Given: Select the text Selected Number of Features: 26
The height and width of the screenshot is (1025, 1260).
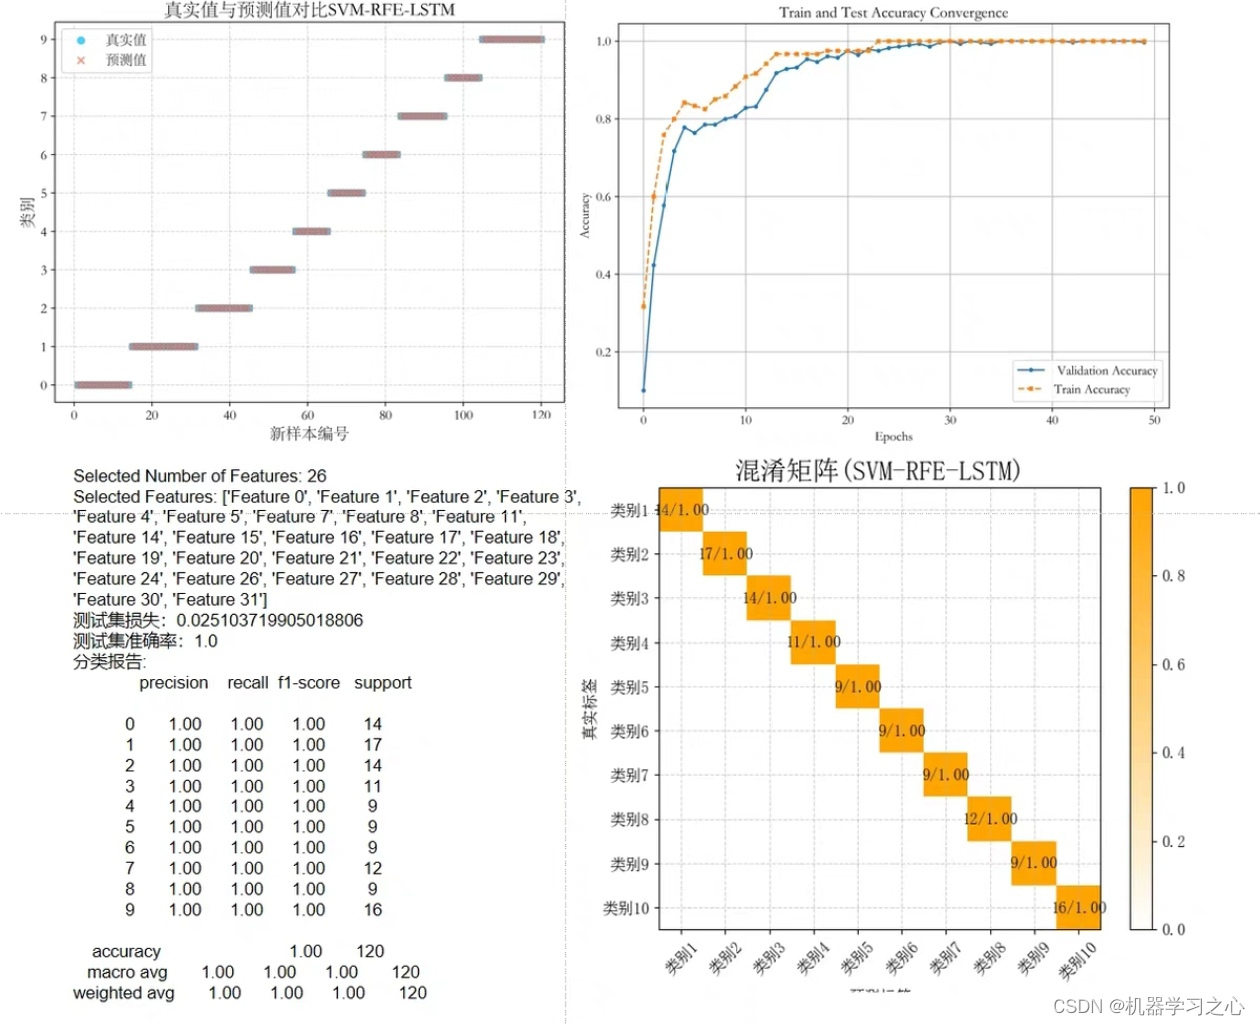Looking at the screenshot, I should click(x=200, y=476).
